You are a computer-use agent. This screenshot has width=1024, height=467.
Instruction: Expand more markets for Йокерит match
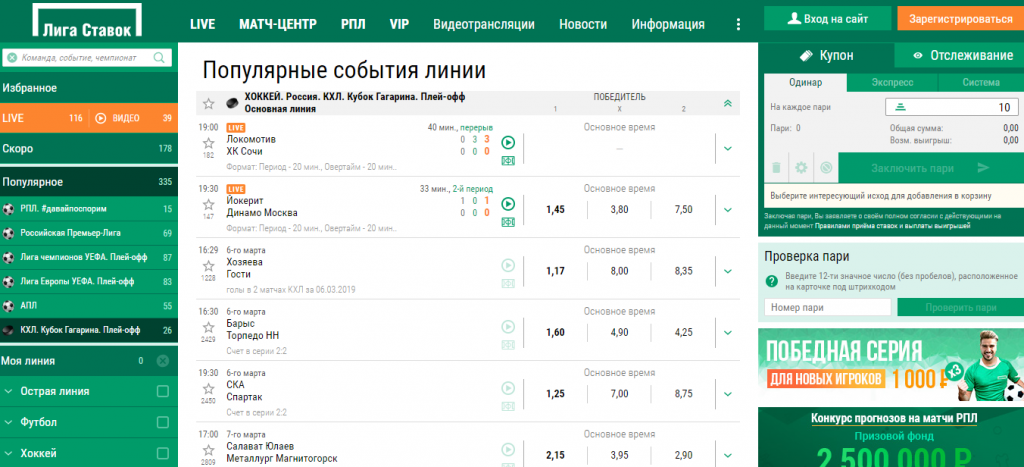pyautogui.click(x=728, y=210)
